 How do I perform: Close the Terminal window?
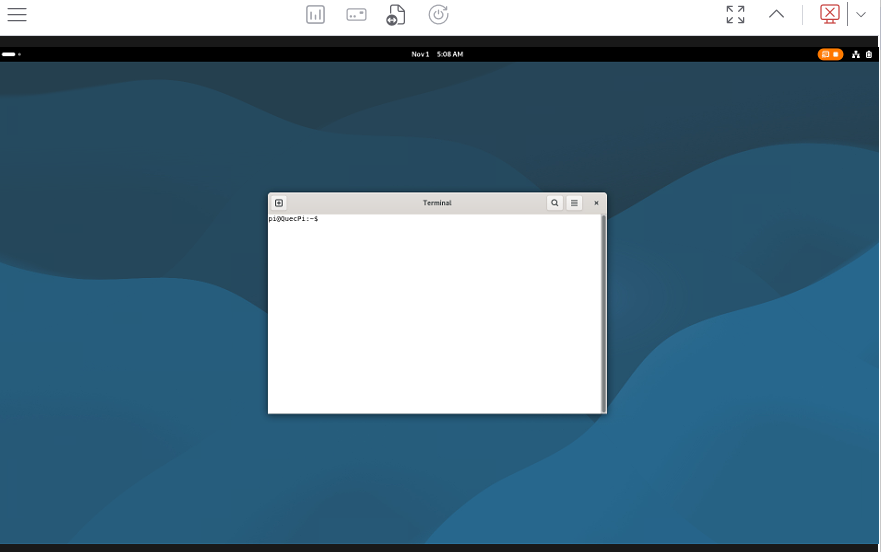point(596,203)
